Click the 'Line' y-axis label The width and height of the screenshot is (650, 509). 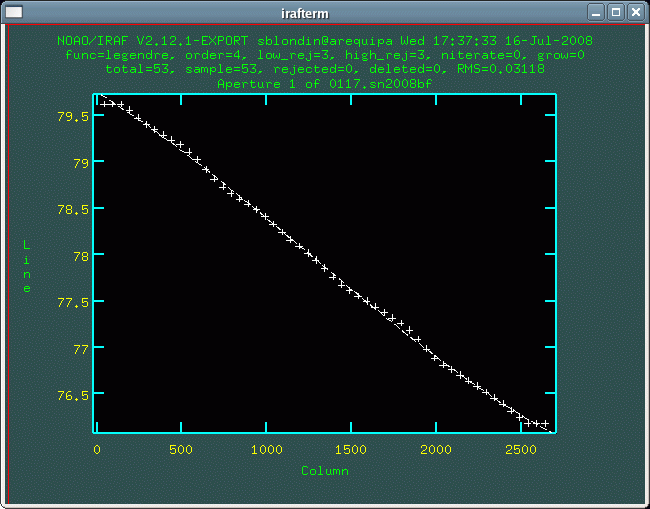(x=27, y=266)
